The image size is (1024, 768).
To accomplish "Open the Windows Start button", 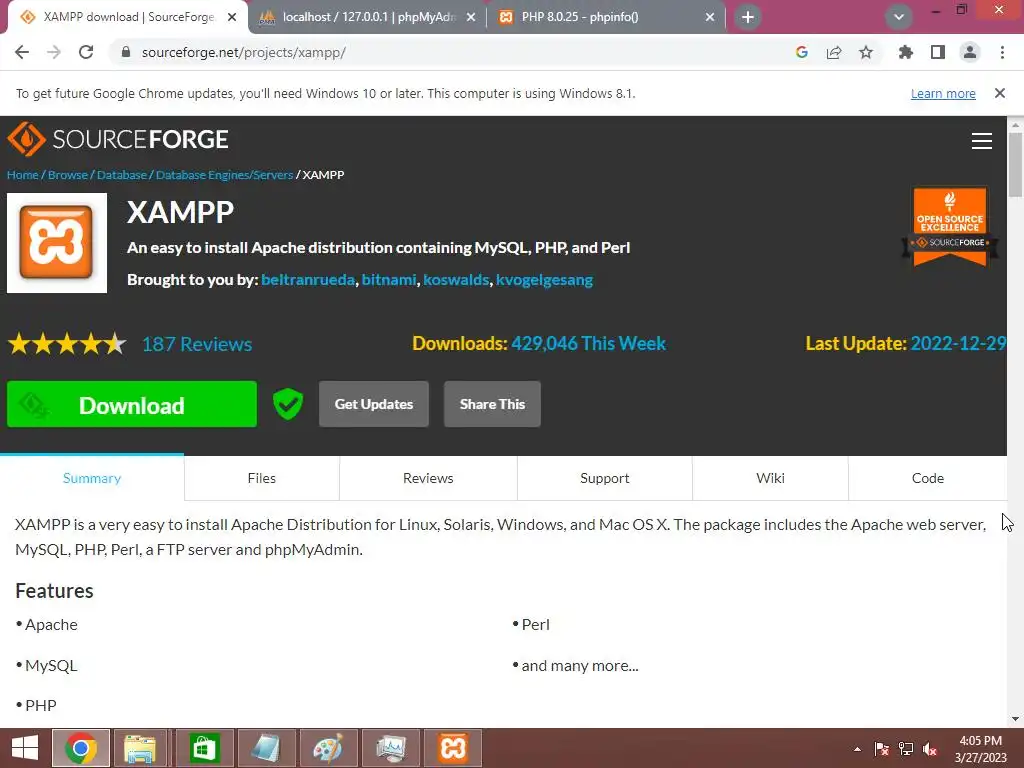I will 25,748.
